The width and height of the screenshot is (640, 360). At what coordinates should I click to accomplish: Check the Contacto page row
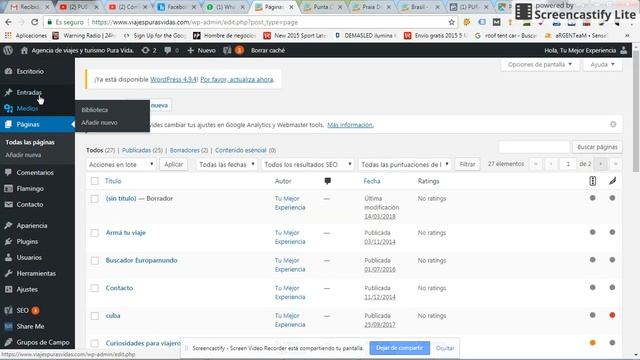95,288
